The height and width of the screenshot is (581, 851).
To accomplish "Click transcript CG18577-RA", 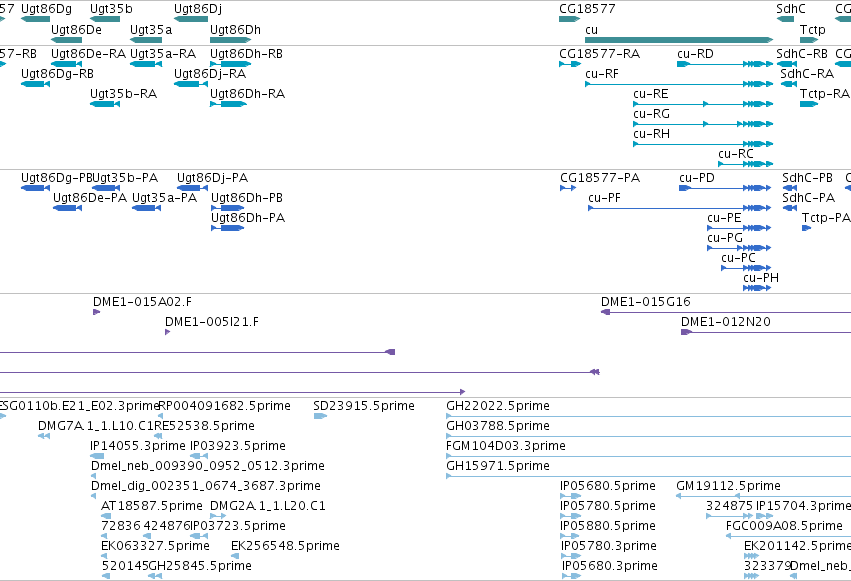I will pyautogui.click(x=570, y=64).
